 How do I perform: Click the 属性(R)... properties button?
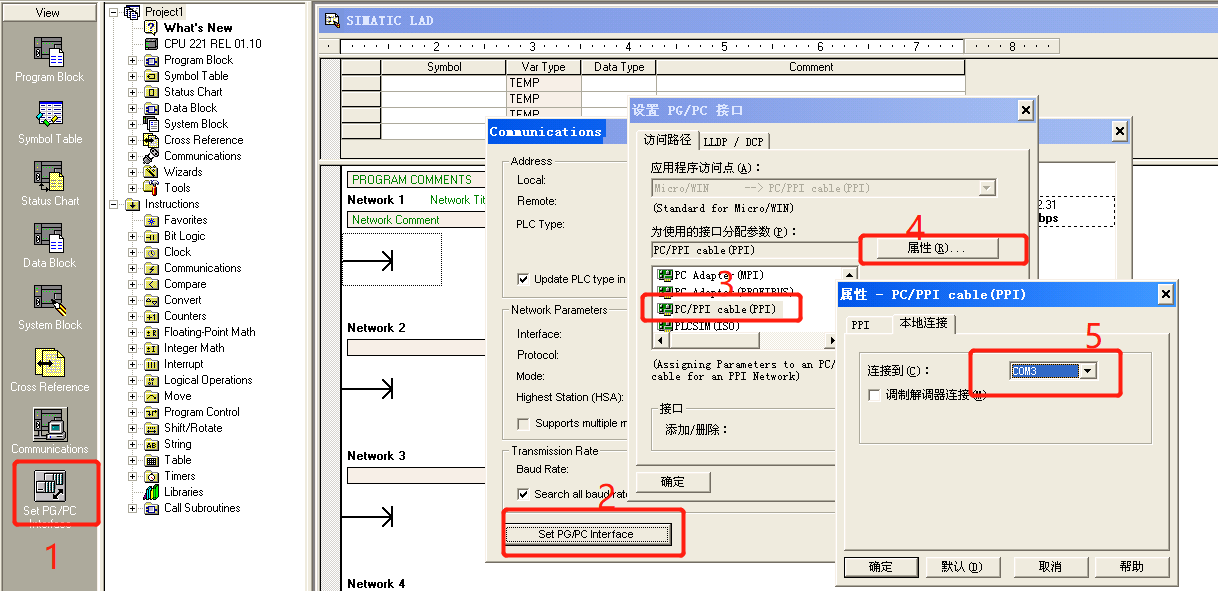tap(936, 248)
